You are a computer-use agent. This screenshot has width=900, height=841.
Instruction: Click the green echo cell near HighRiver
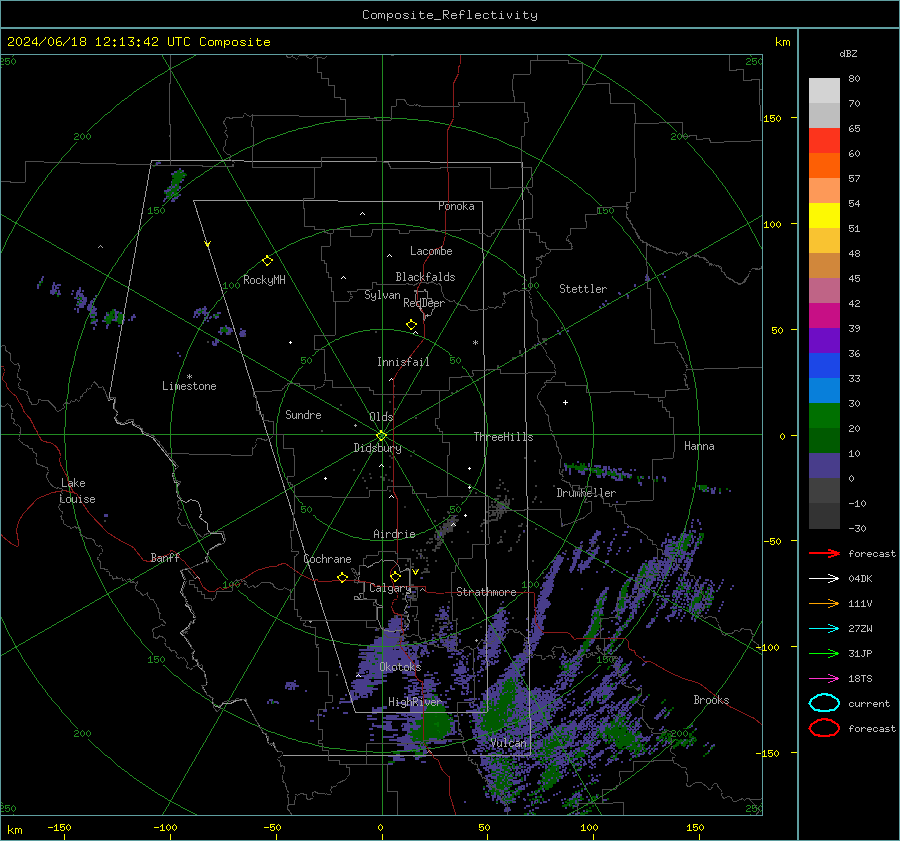[435, 724]
